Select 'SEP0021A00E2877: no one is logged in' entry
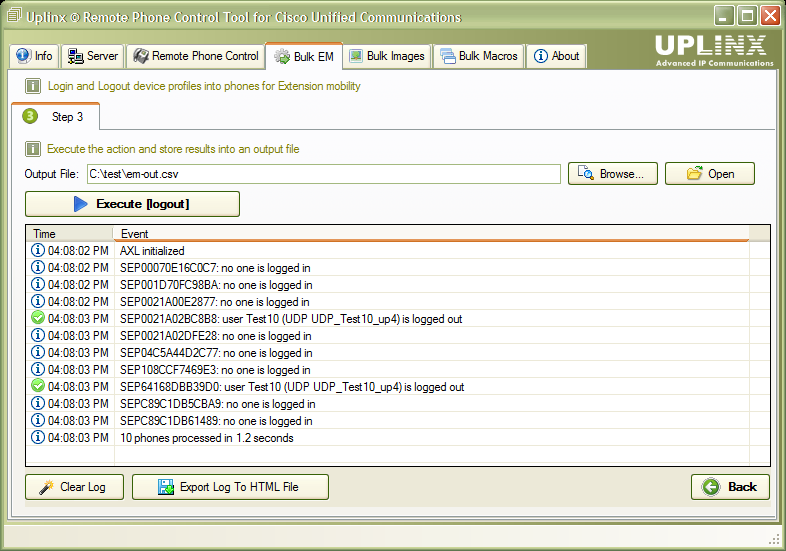Image resolution: width=786 pixels, height=551 pixels. (215, 302)
